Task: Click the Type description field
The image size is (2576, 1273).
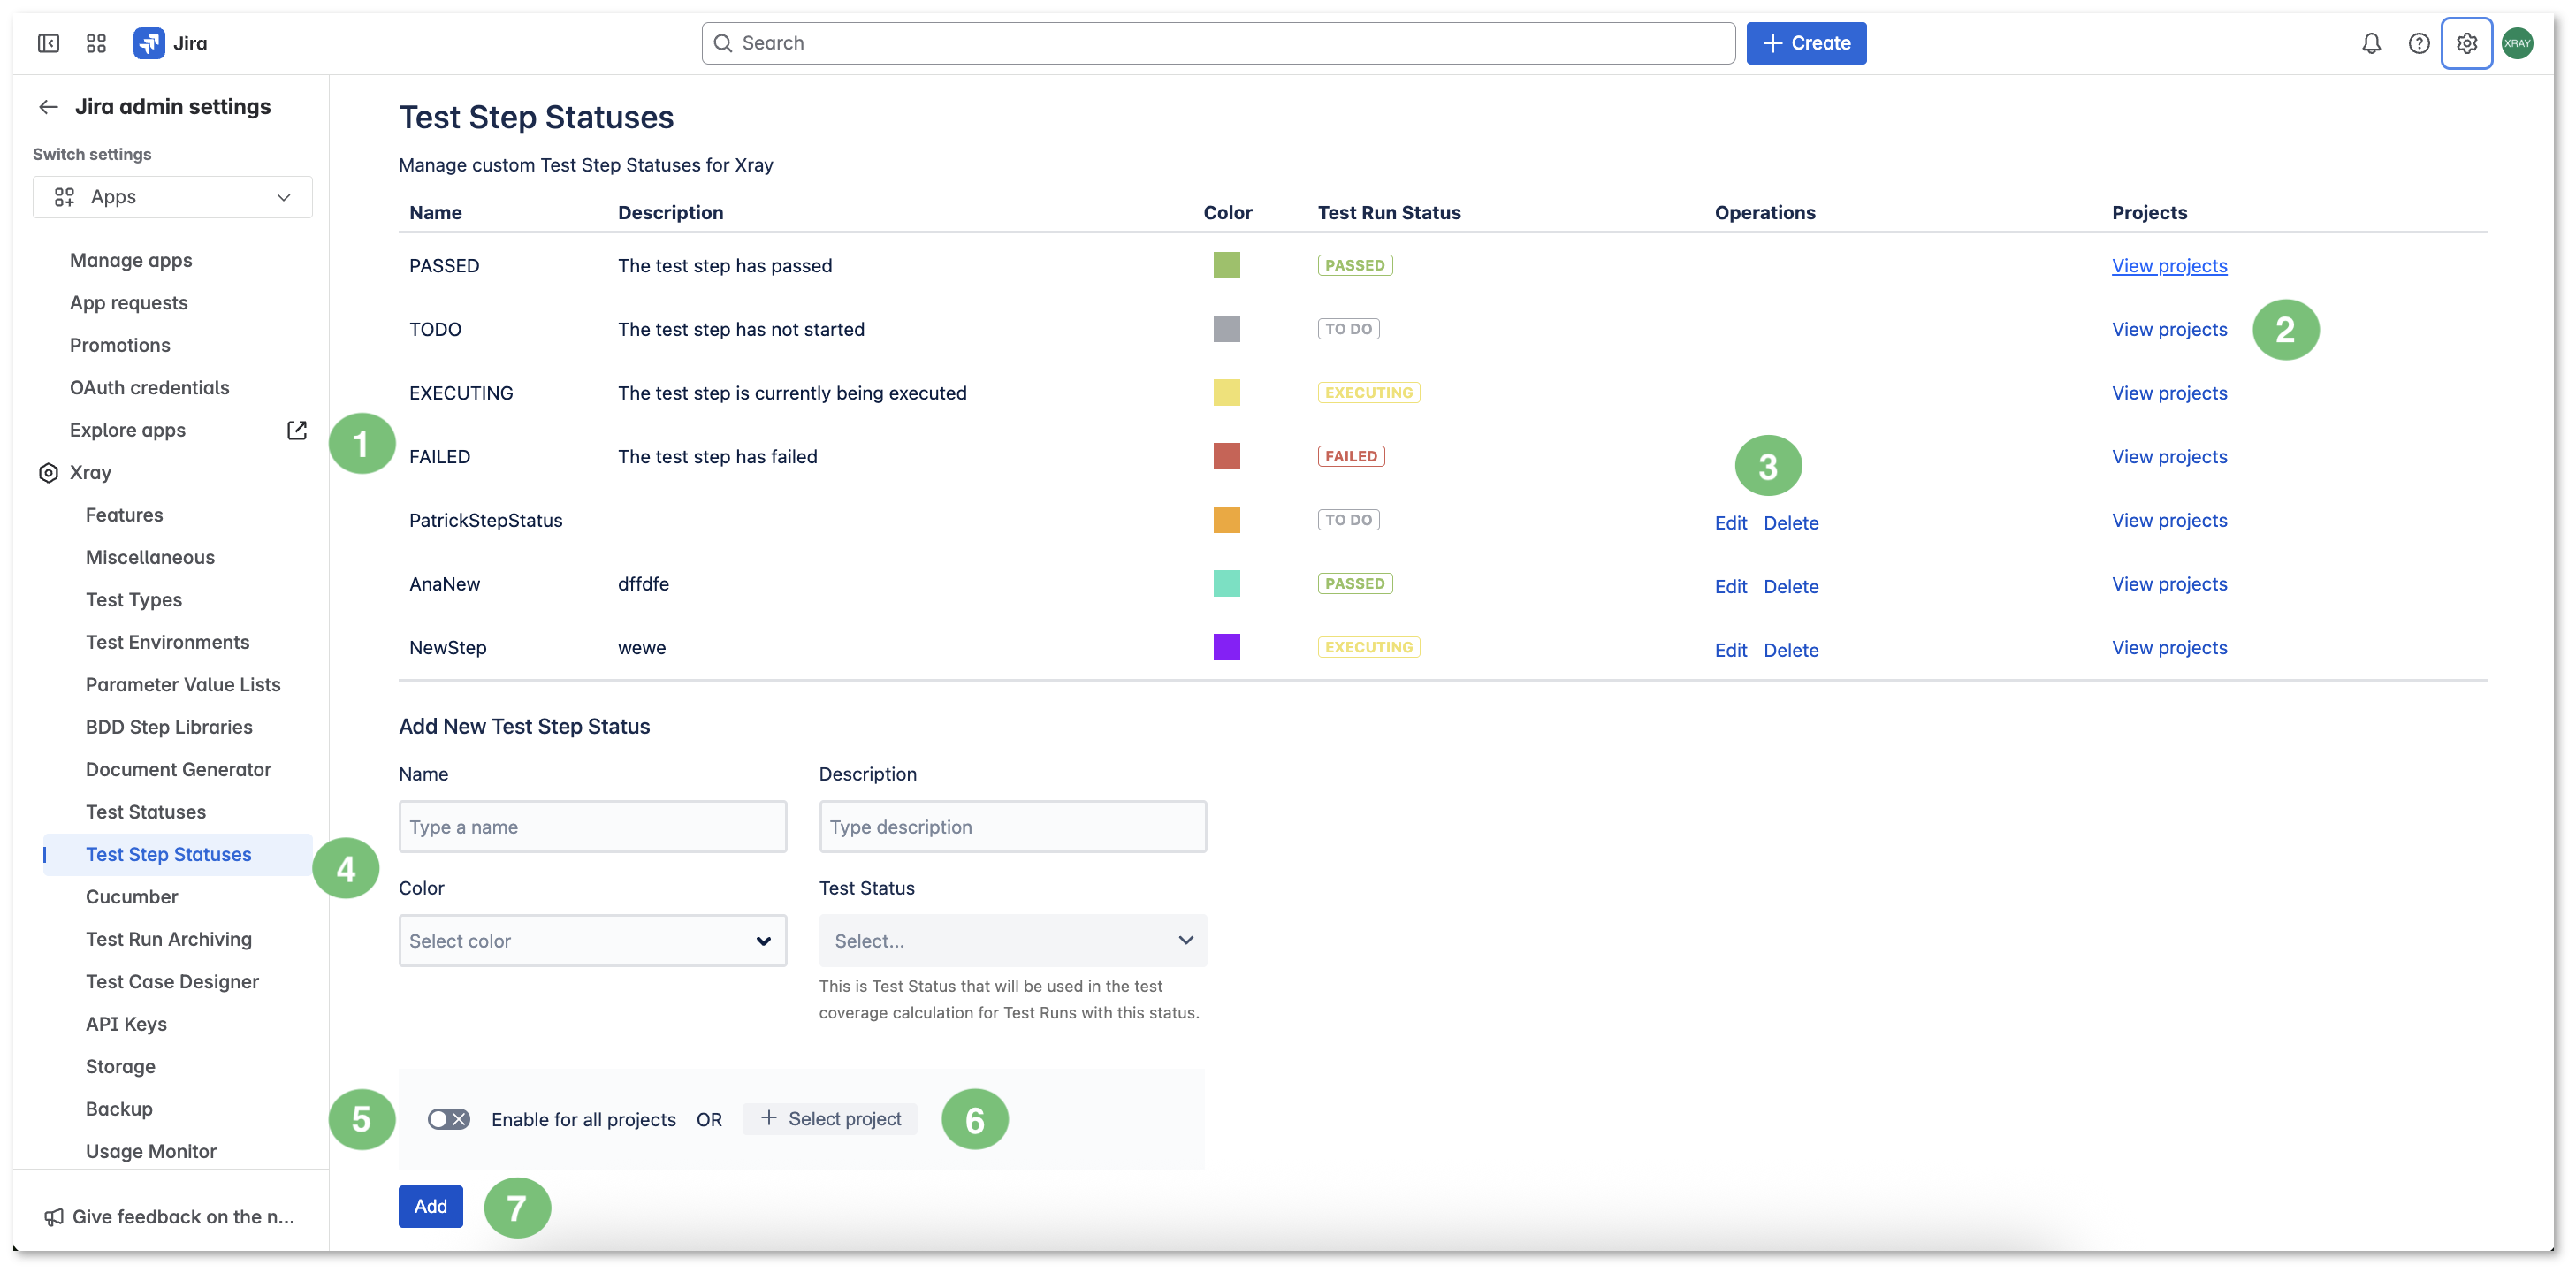Action: 1013,827
